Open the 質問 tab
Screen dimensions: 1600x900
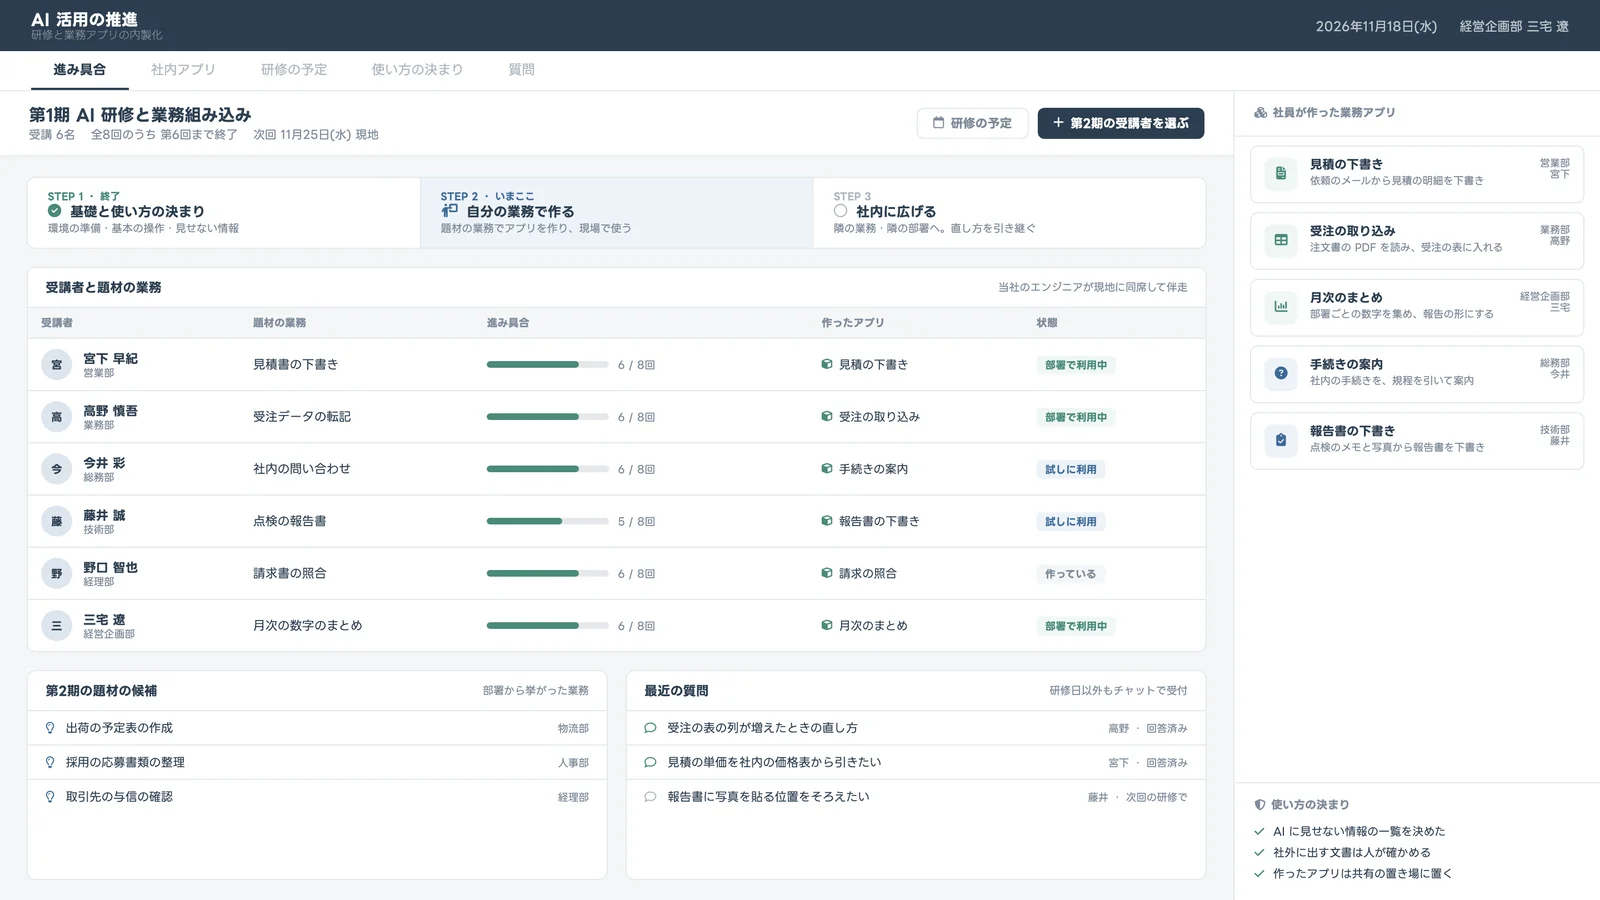pos(521,70)
